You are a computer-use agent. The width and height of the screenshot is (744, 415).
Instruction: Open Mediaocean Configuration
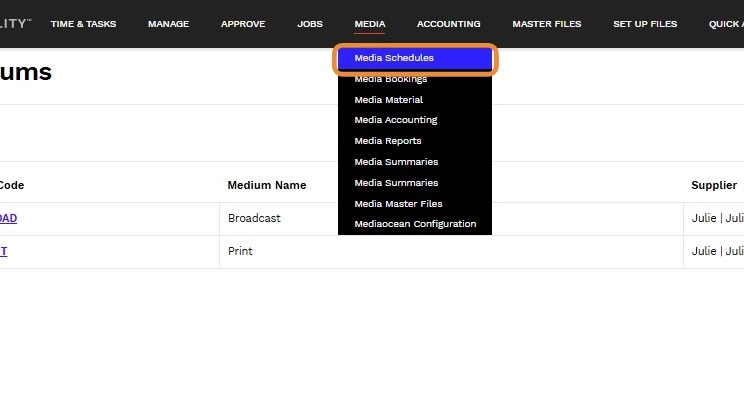pos(415,224)
